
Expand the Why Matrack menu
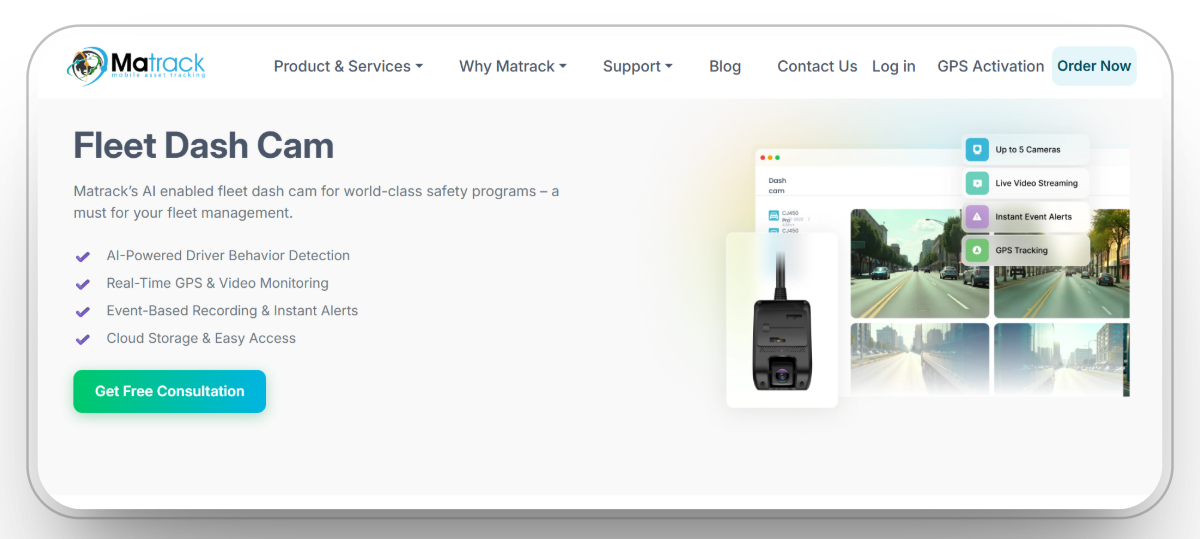513,66
